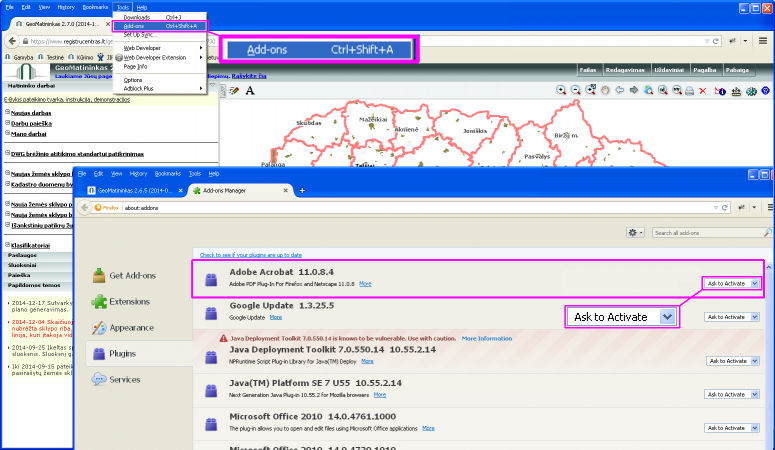
Task: Click the red X clear icon
Action: (x=702, y=91)
